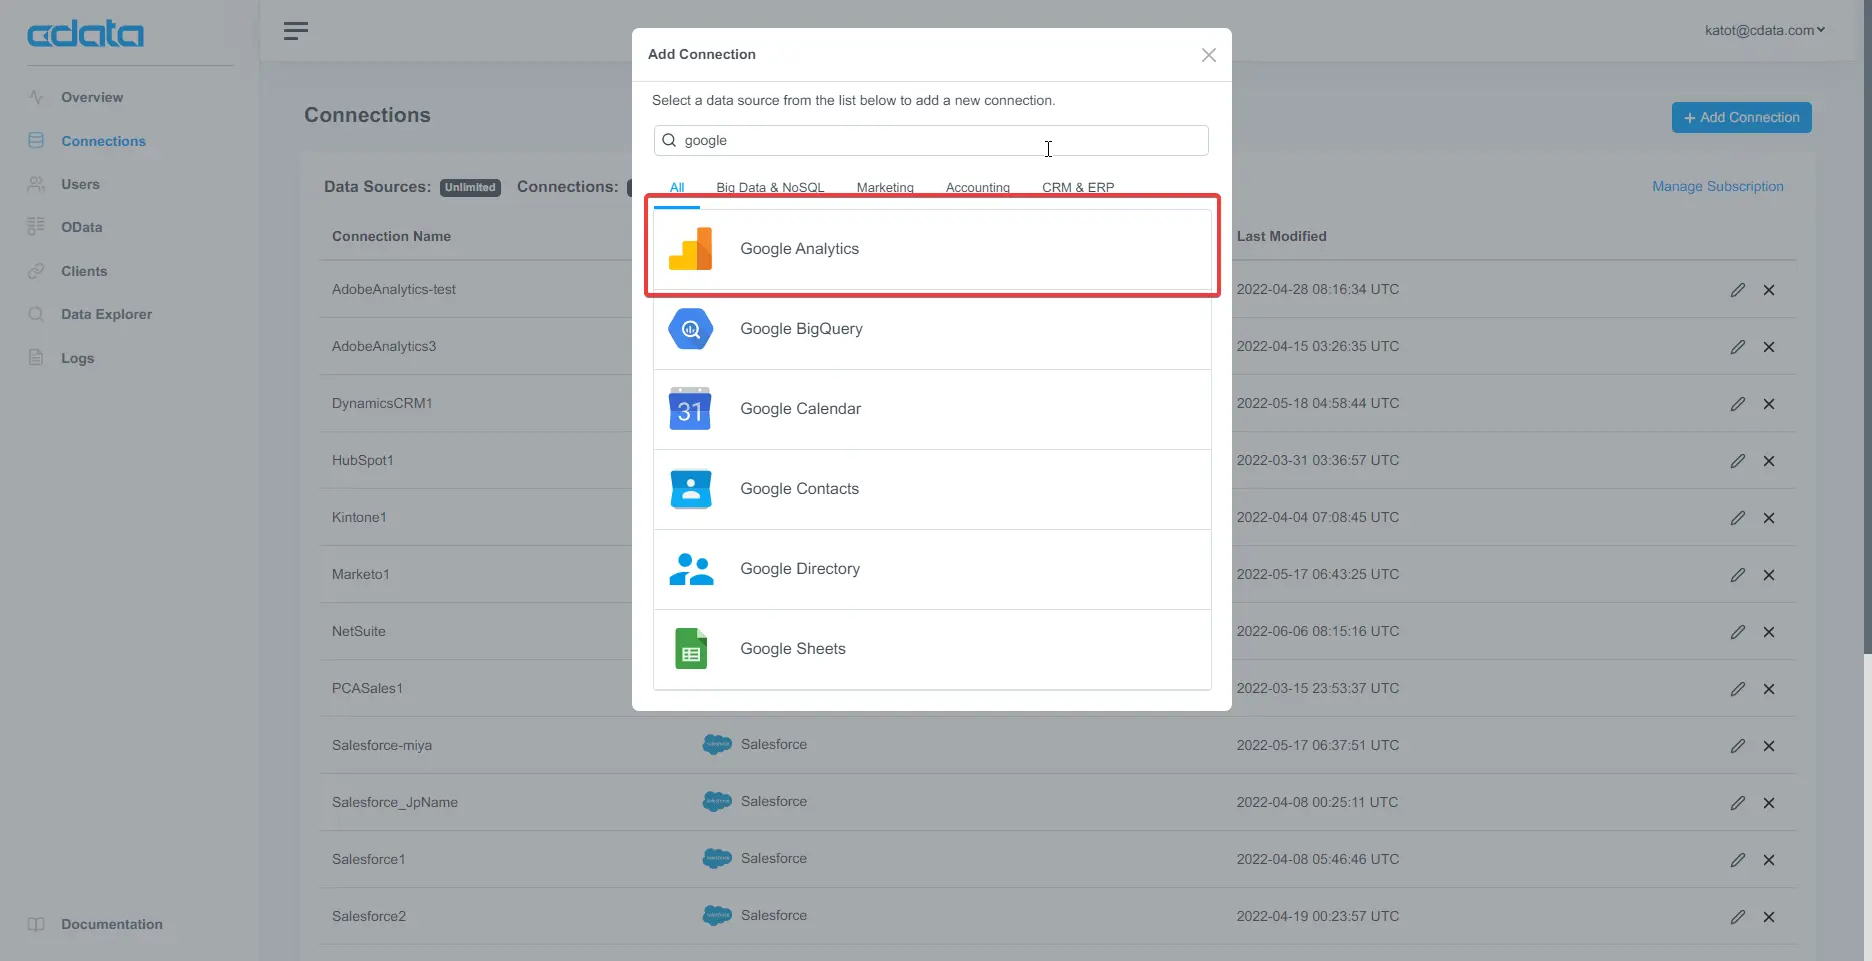Switch to the CRM & ERP tab
This screenshot has width=1872, height=961.
[1078, 188]
